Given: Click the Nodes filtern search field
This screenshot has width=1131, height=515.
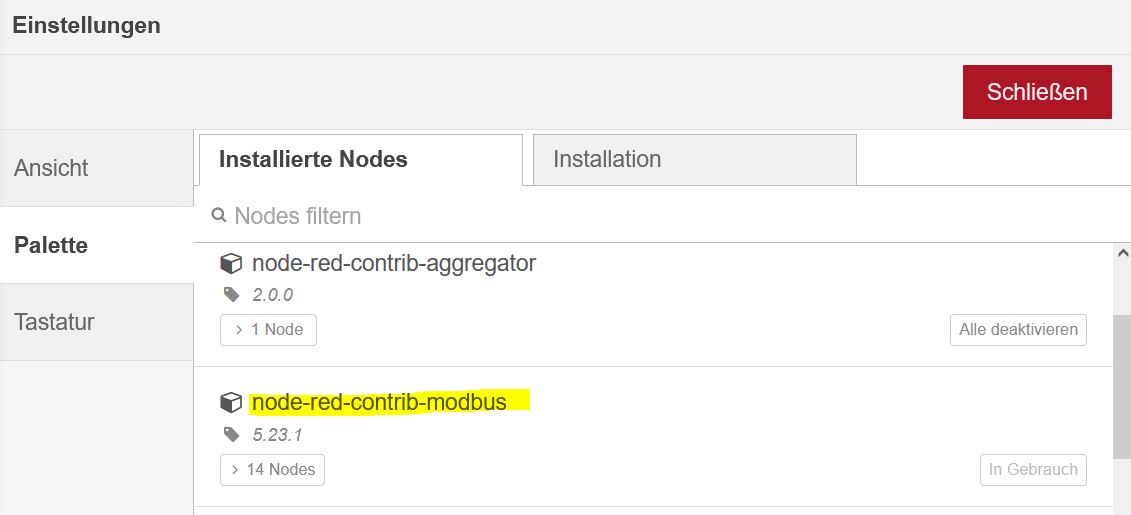Looking at the screenshot, I should click(x=662, y=215).
